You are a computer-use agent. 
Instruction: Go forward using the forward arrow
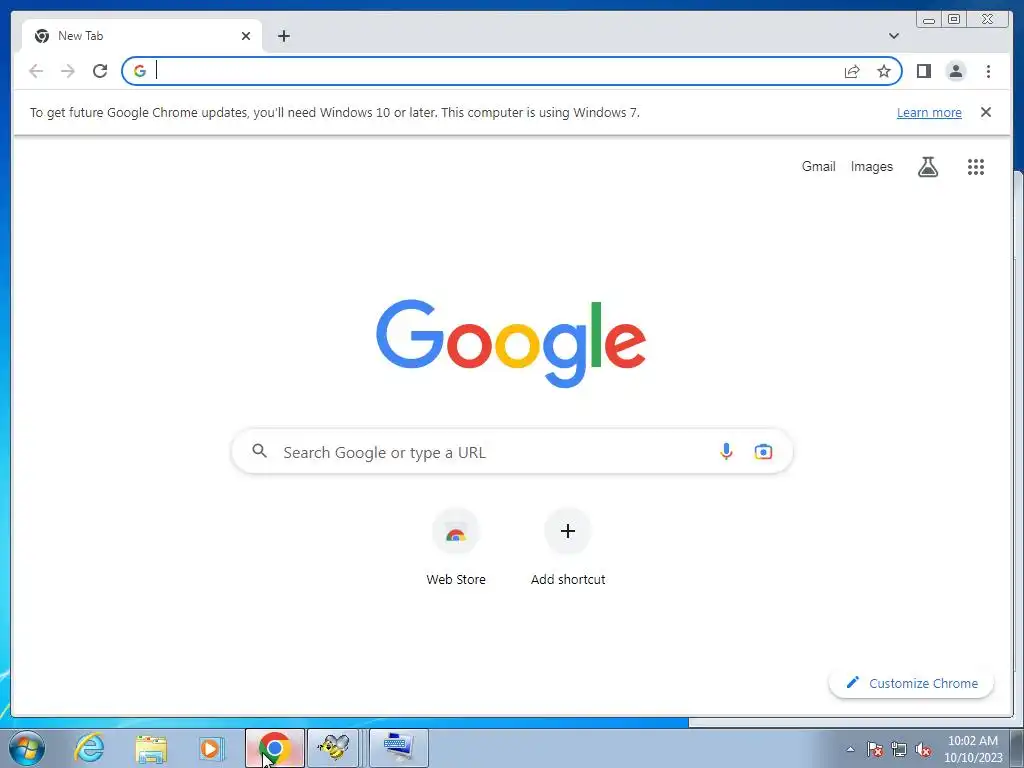tap(68, 71)
